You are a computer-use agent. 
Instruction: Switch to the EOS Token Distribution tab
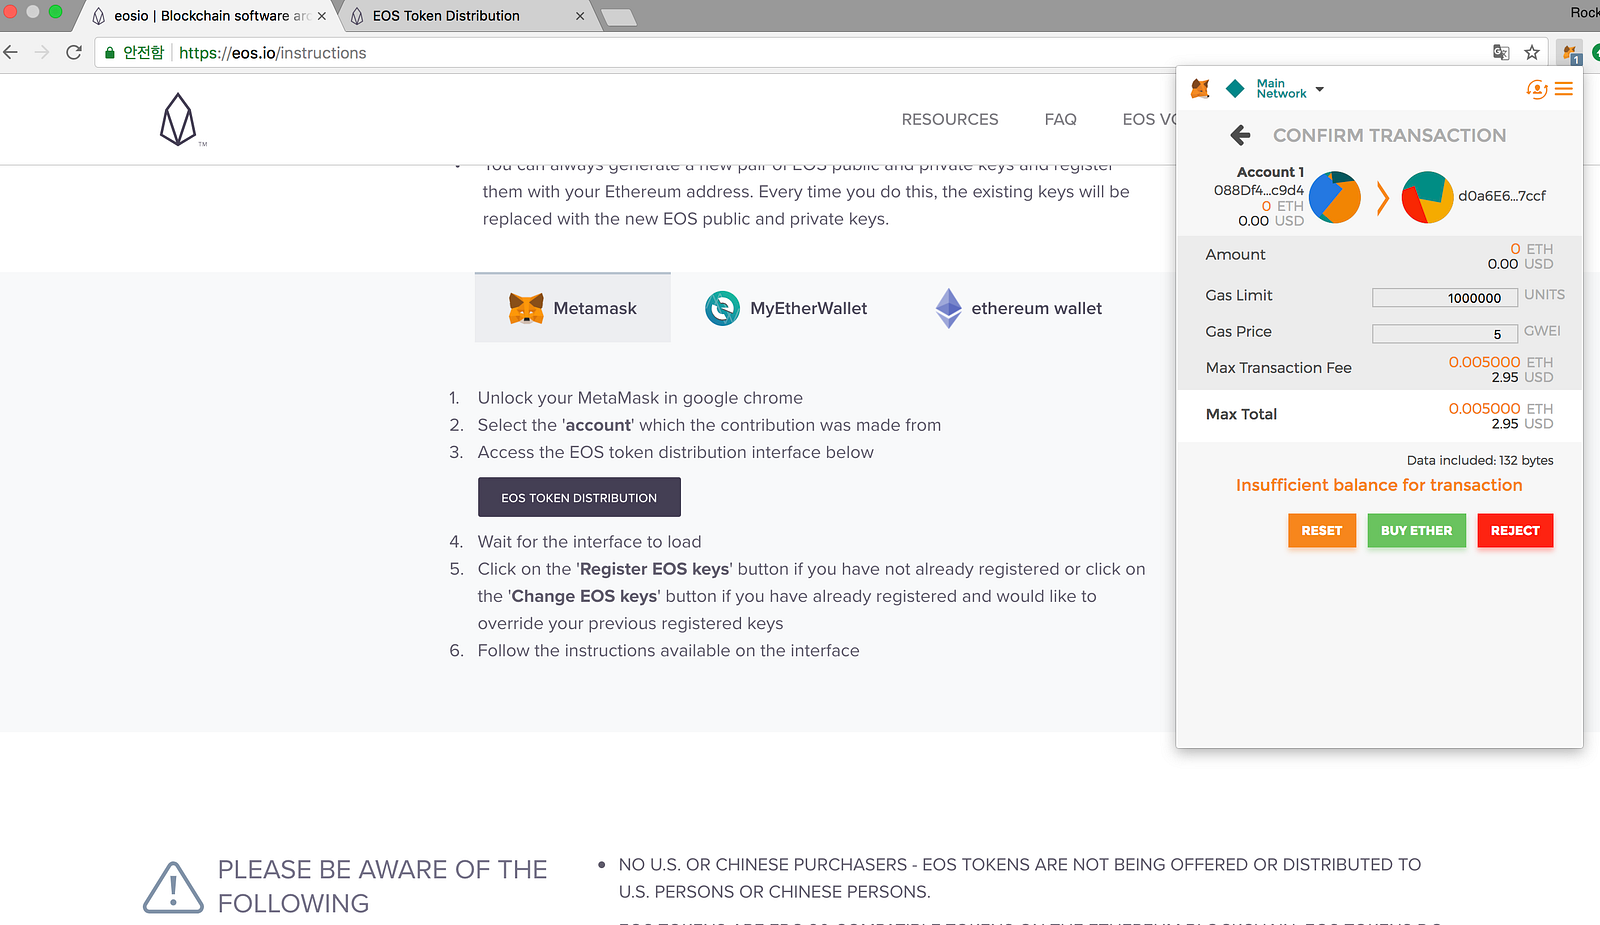pos(465,16)
